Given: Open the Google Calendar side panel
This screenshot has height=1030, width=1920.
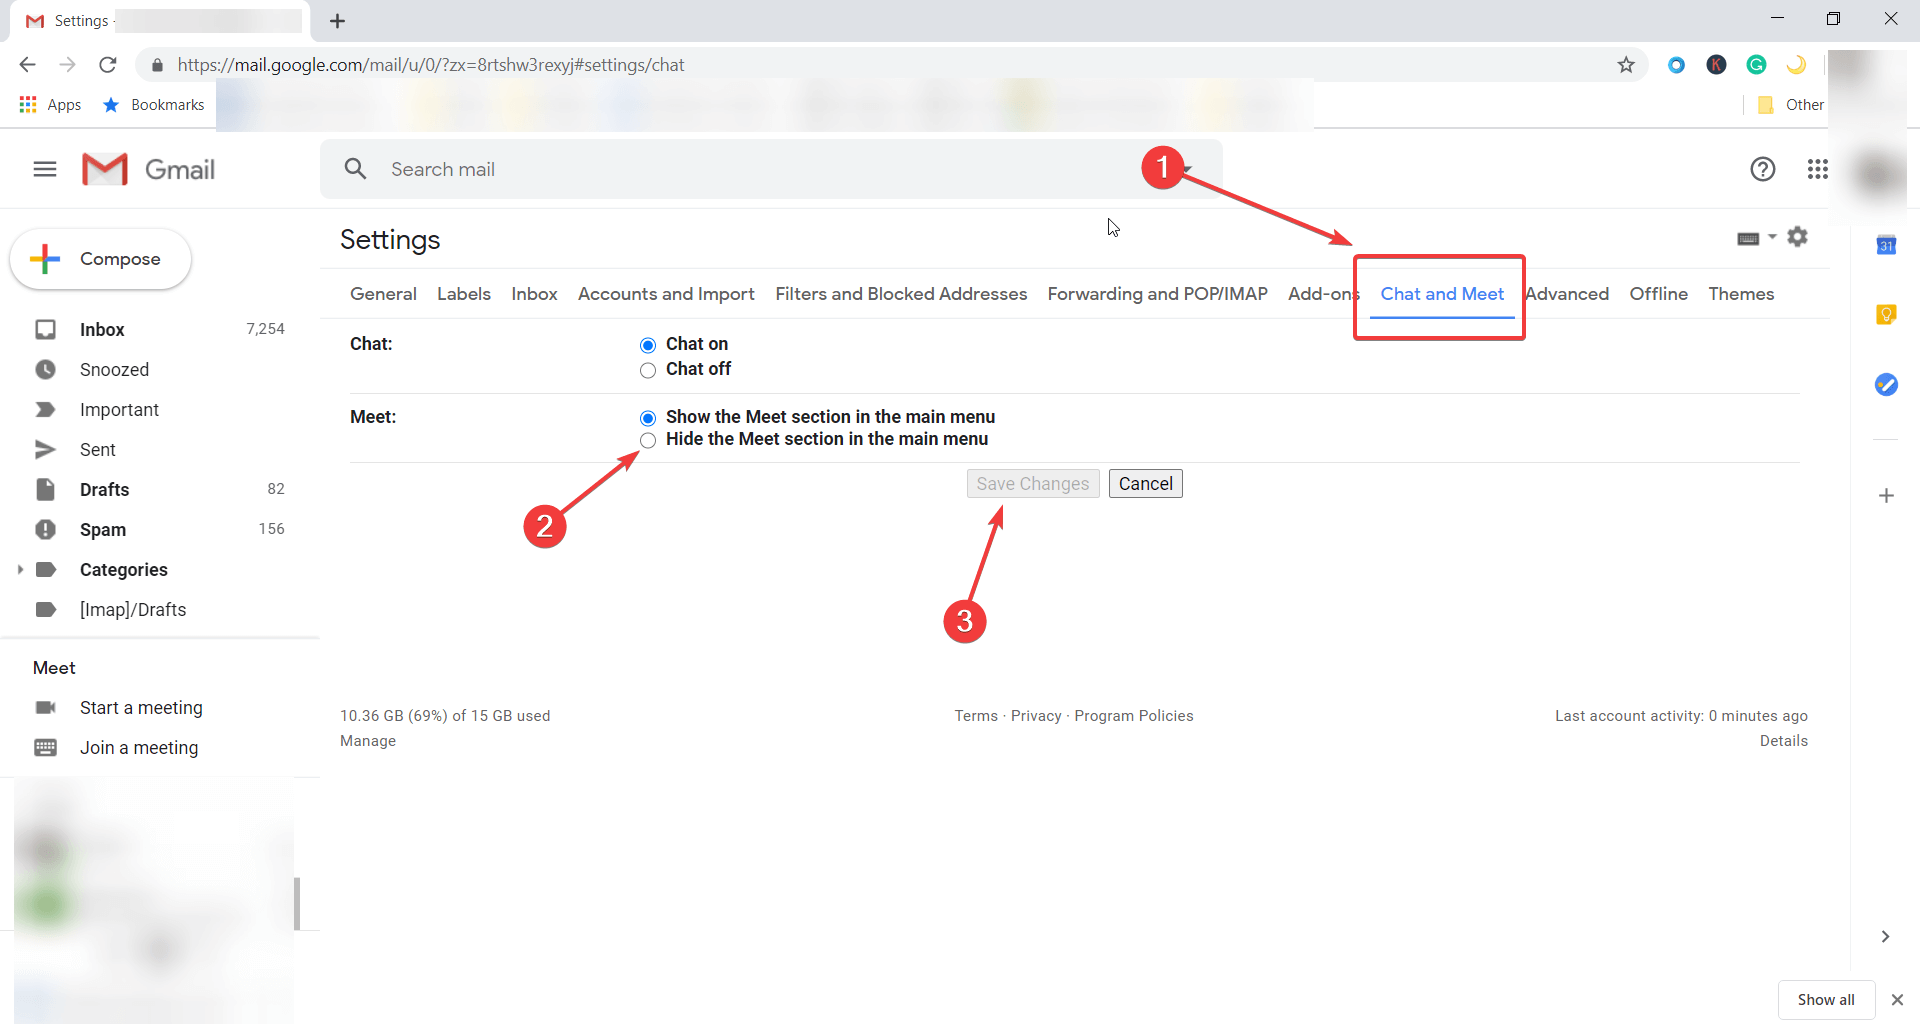Looking at the screenshot, I should pyautogui.click(x=1888, y=245).
